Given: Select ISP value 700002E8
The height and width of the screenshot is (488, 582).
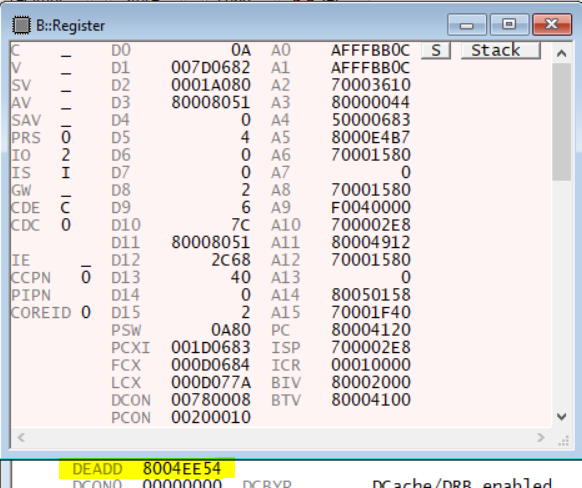Looking at the screenshot, I should [x=371, y=347].
